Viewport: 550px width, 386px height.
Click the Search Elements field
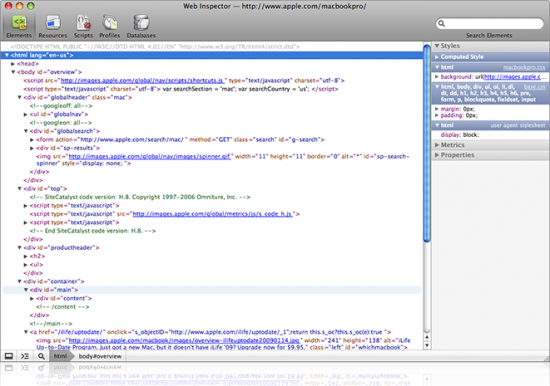pyautogui.click(x=489, y=24)
